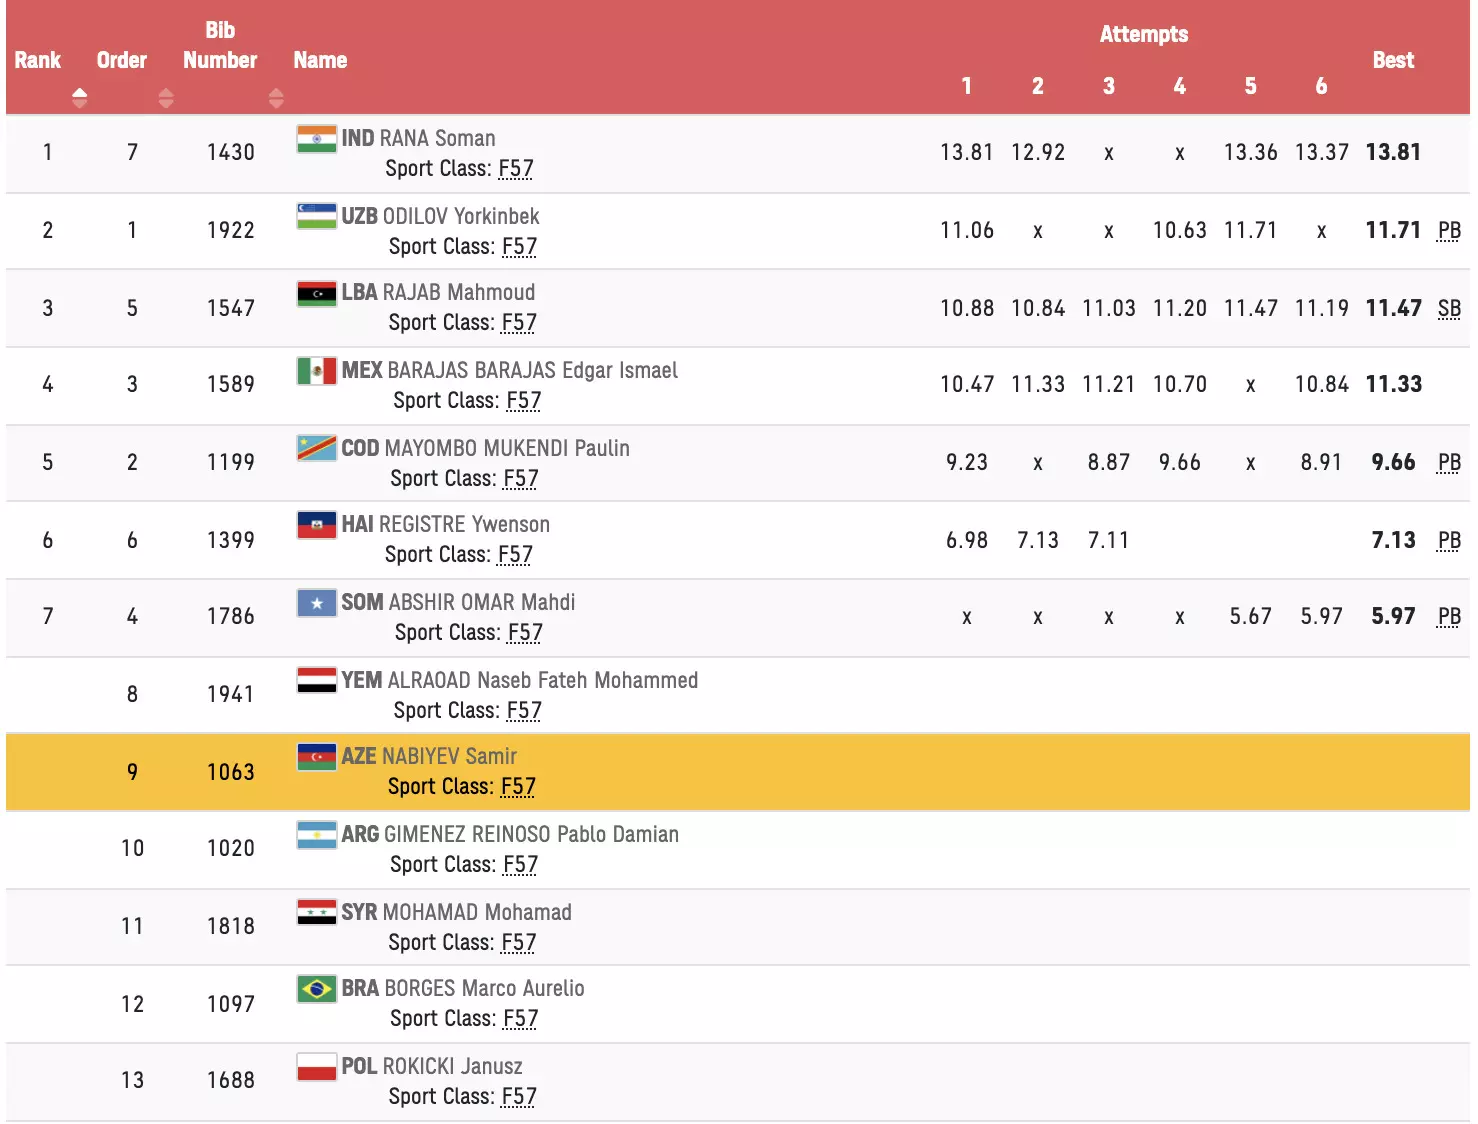Click the Mexico flag beside BARAJAS BARAJAS
The image size is (1478, 1124).
pyautogui.click(x=316, y=371)
